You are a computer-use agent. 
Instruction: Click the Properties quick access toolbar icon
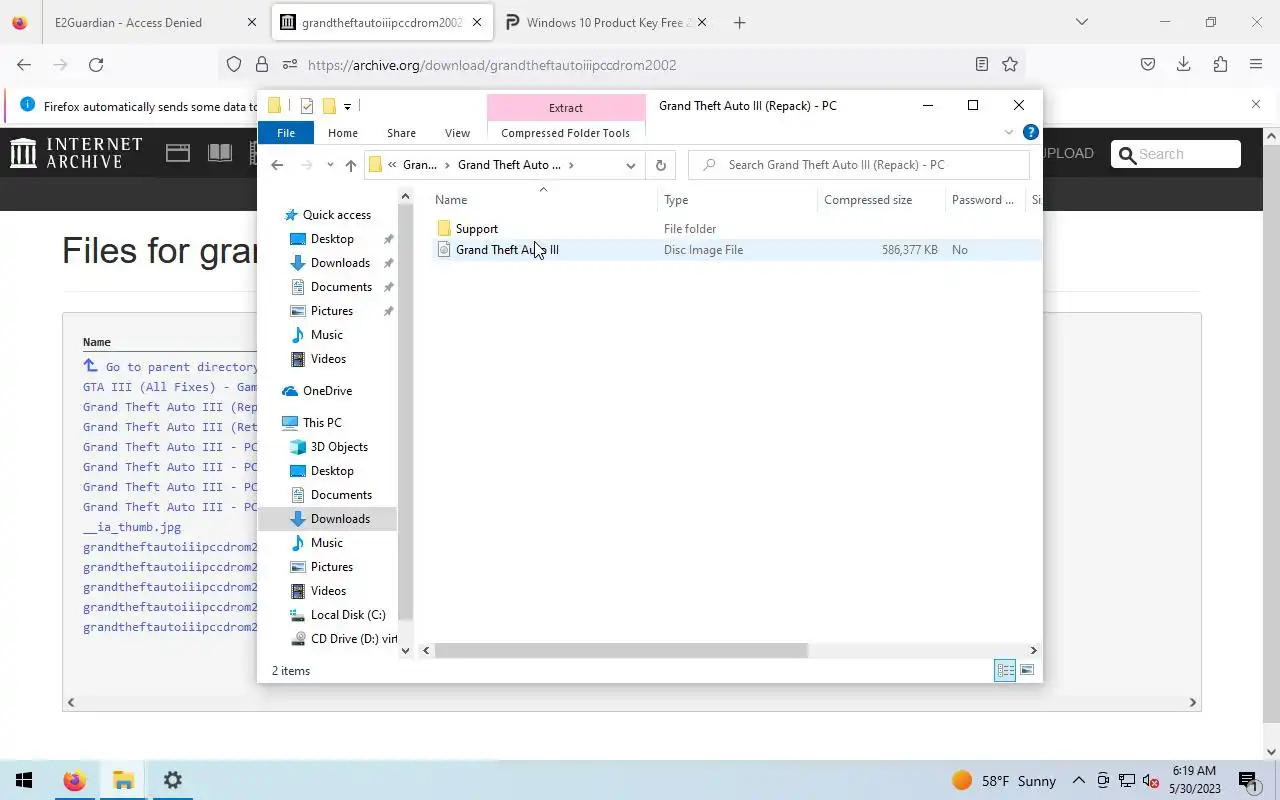(x=307, y=106)
